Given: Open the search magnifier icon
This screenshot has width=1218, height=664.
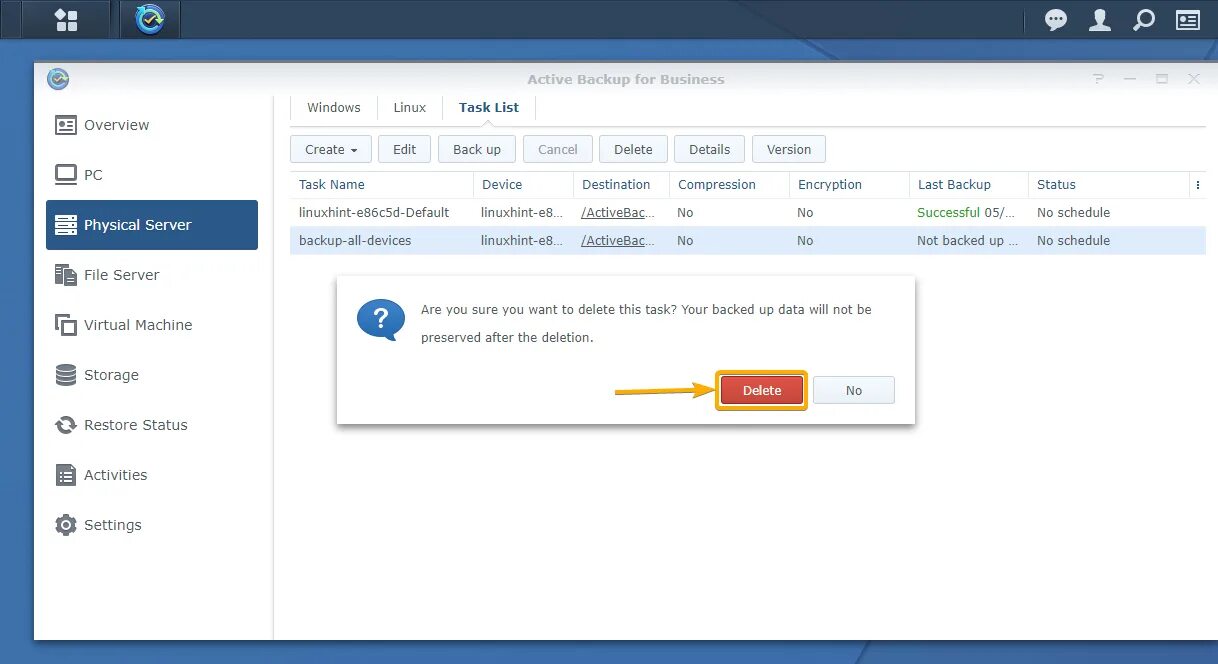Looking at the screenshot, I should point(1144,20).
